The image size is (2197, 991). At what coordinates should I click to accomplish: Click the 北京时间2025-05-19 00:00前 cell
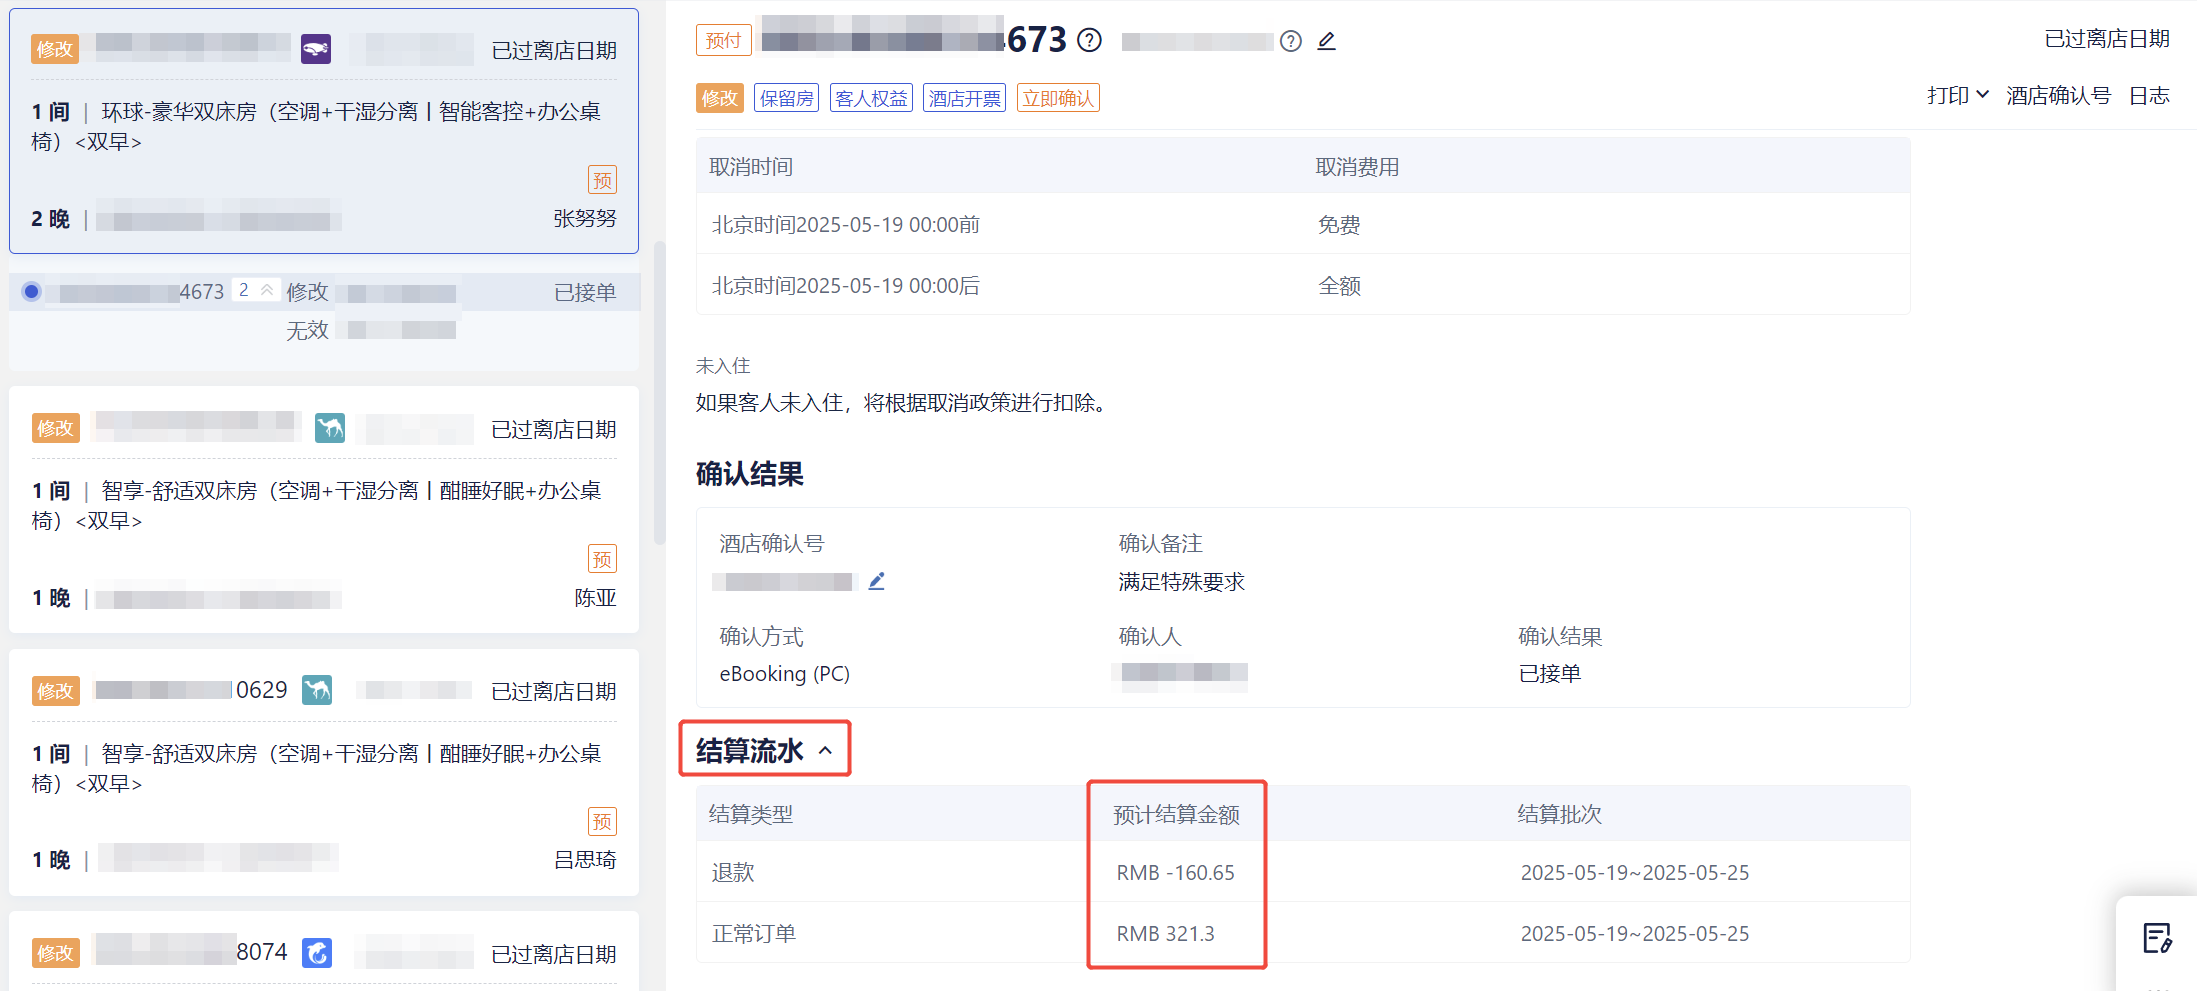846,224
